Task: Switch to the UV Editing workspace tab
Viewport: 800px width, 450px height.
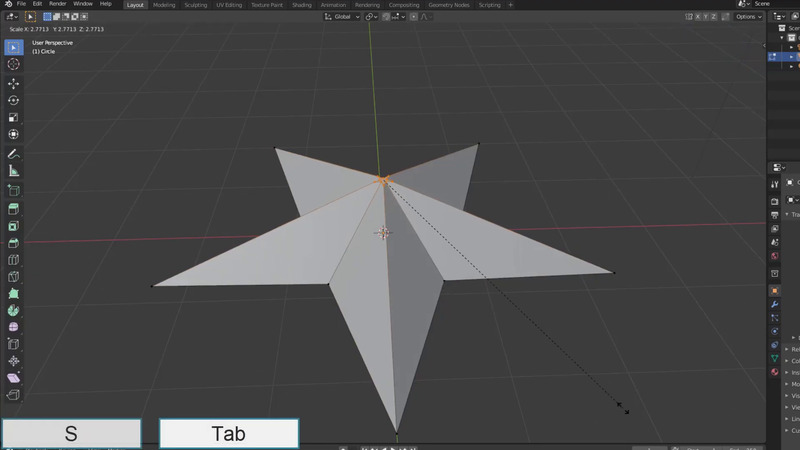Action: [x=229, y=5]
